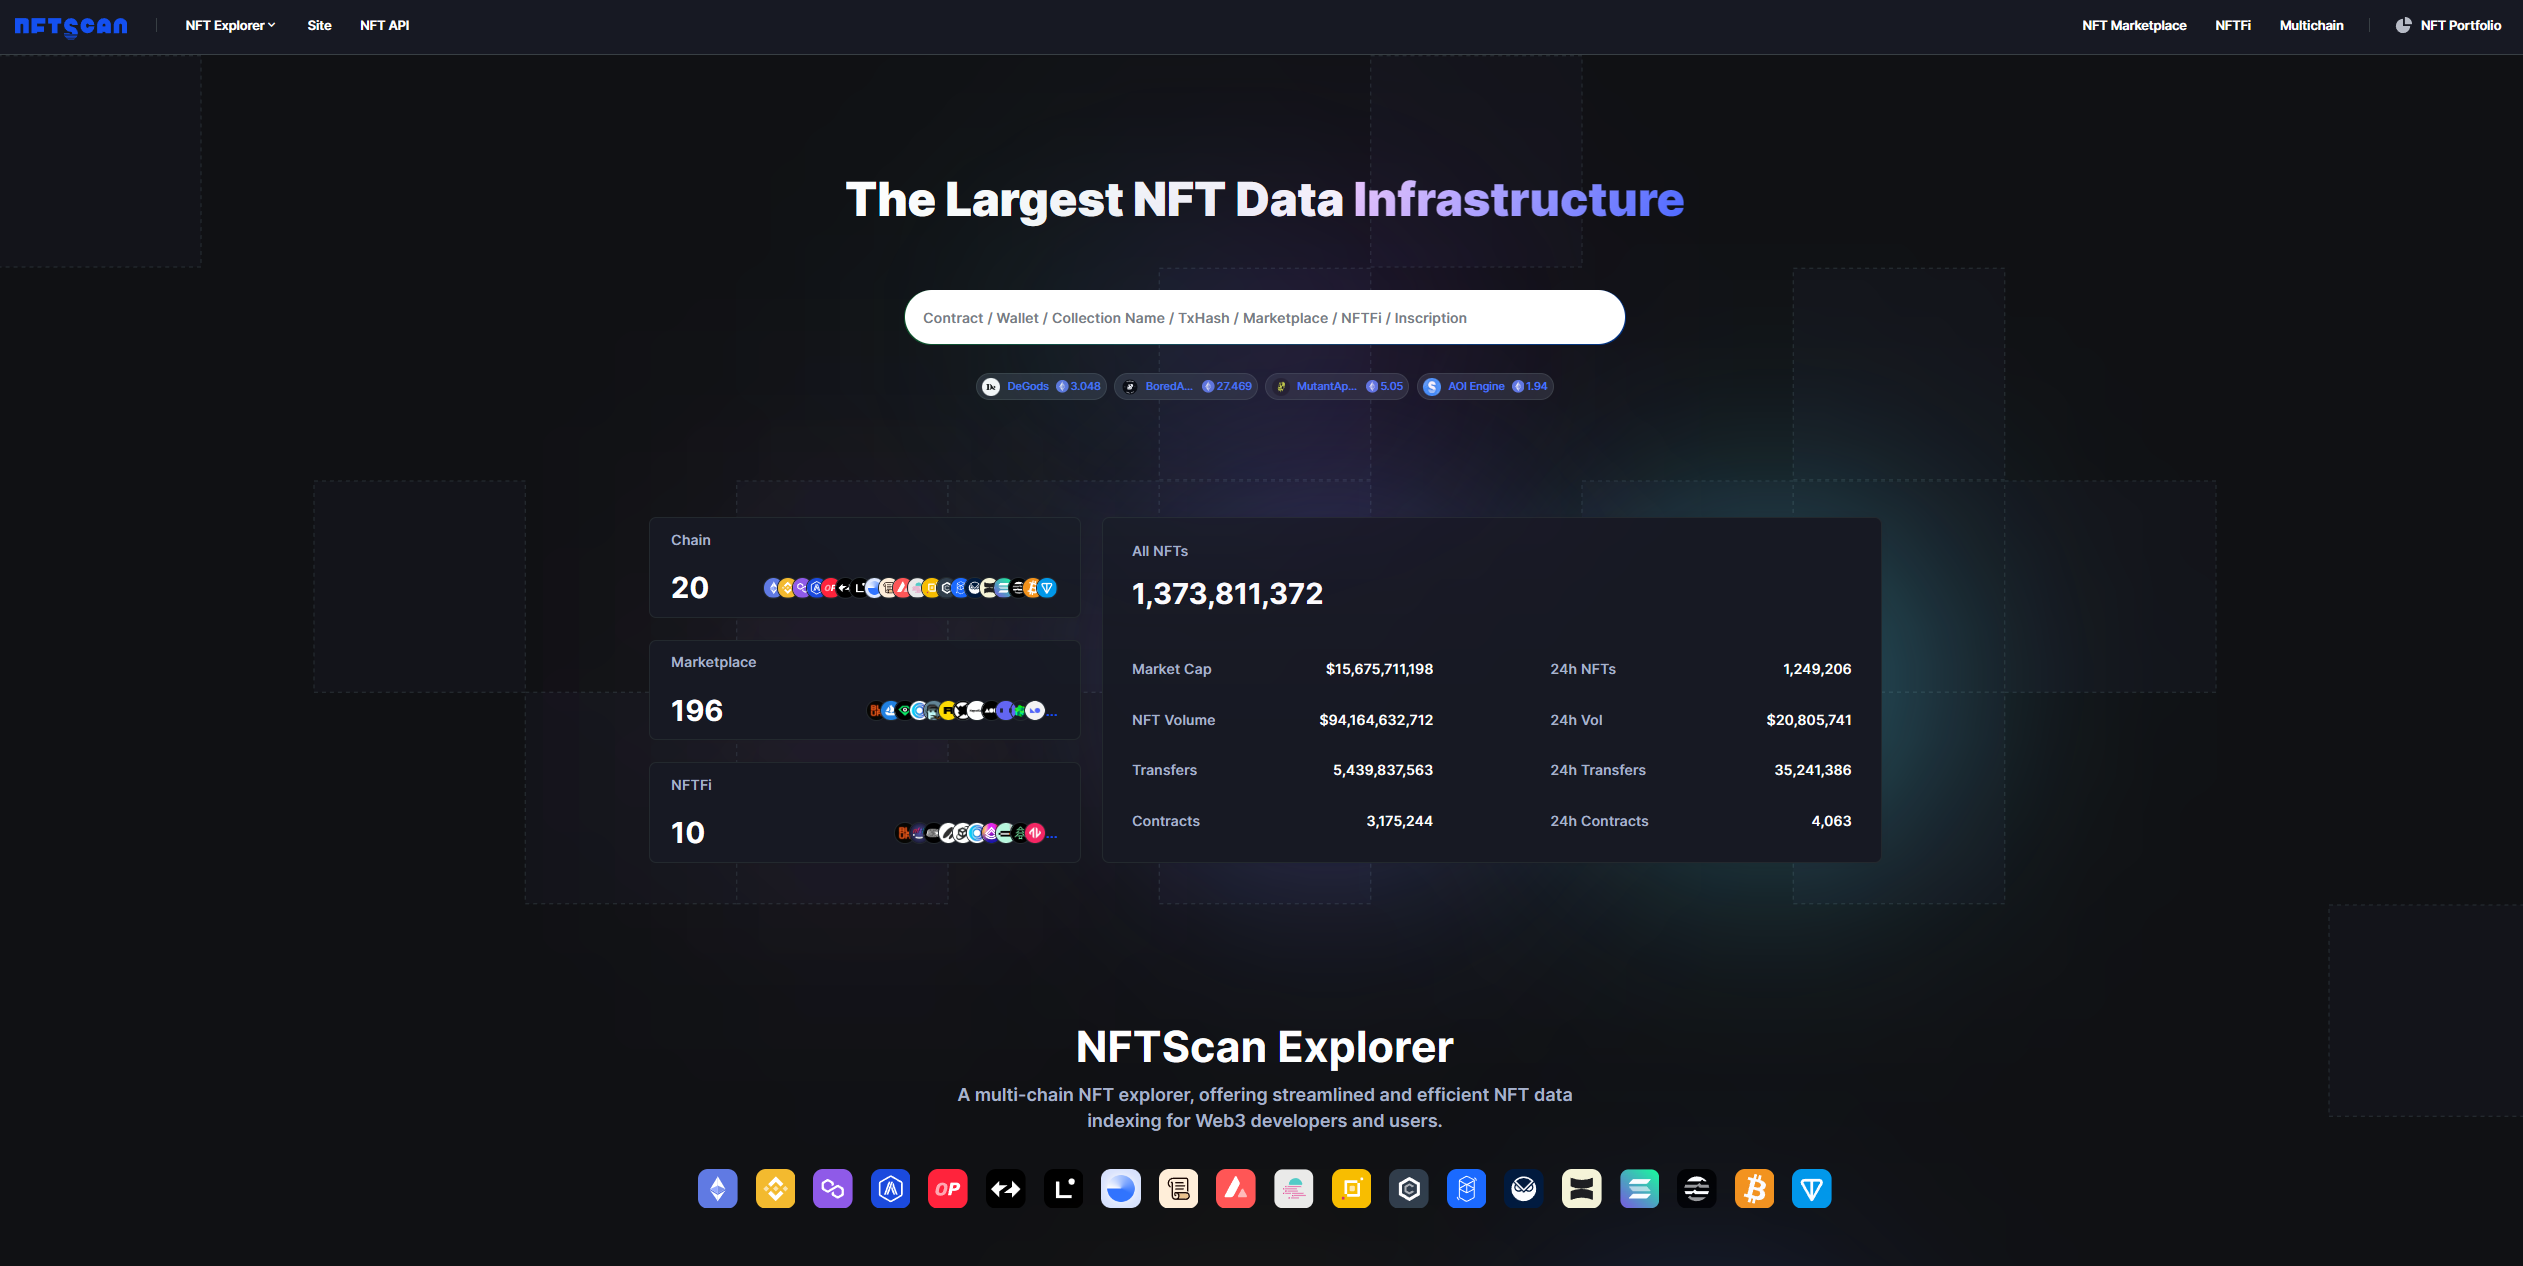Open the BNB Chain explorer icon

point(775,1189)
